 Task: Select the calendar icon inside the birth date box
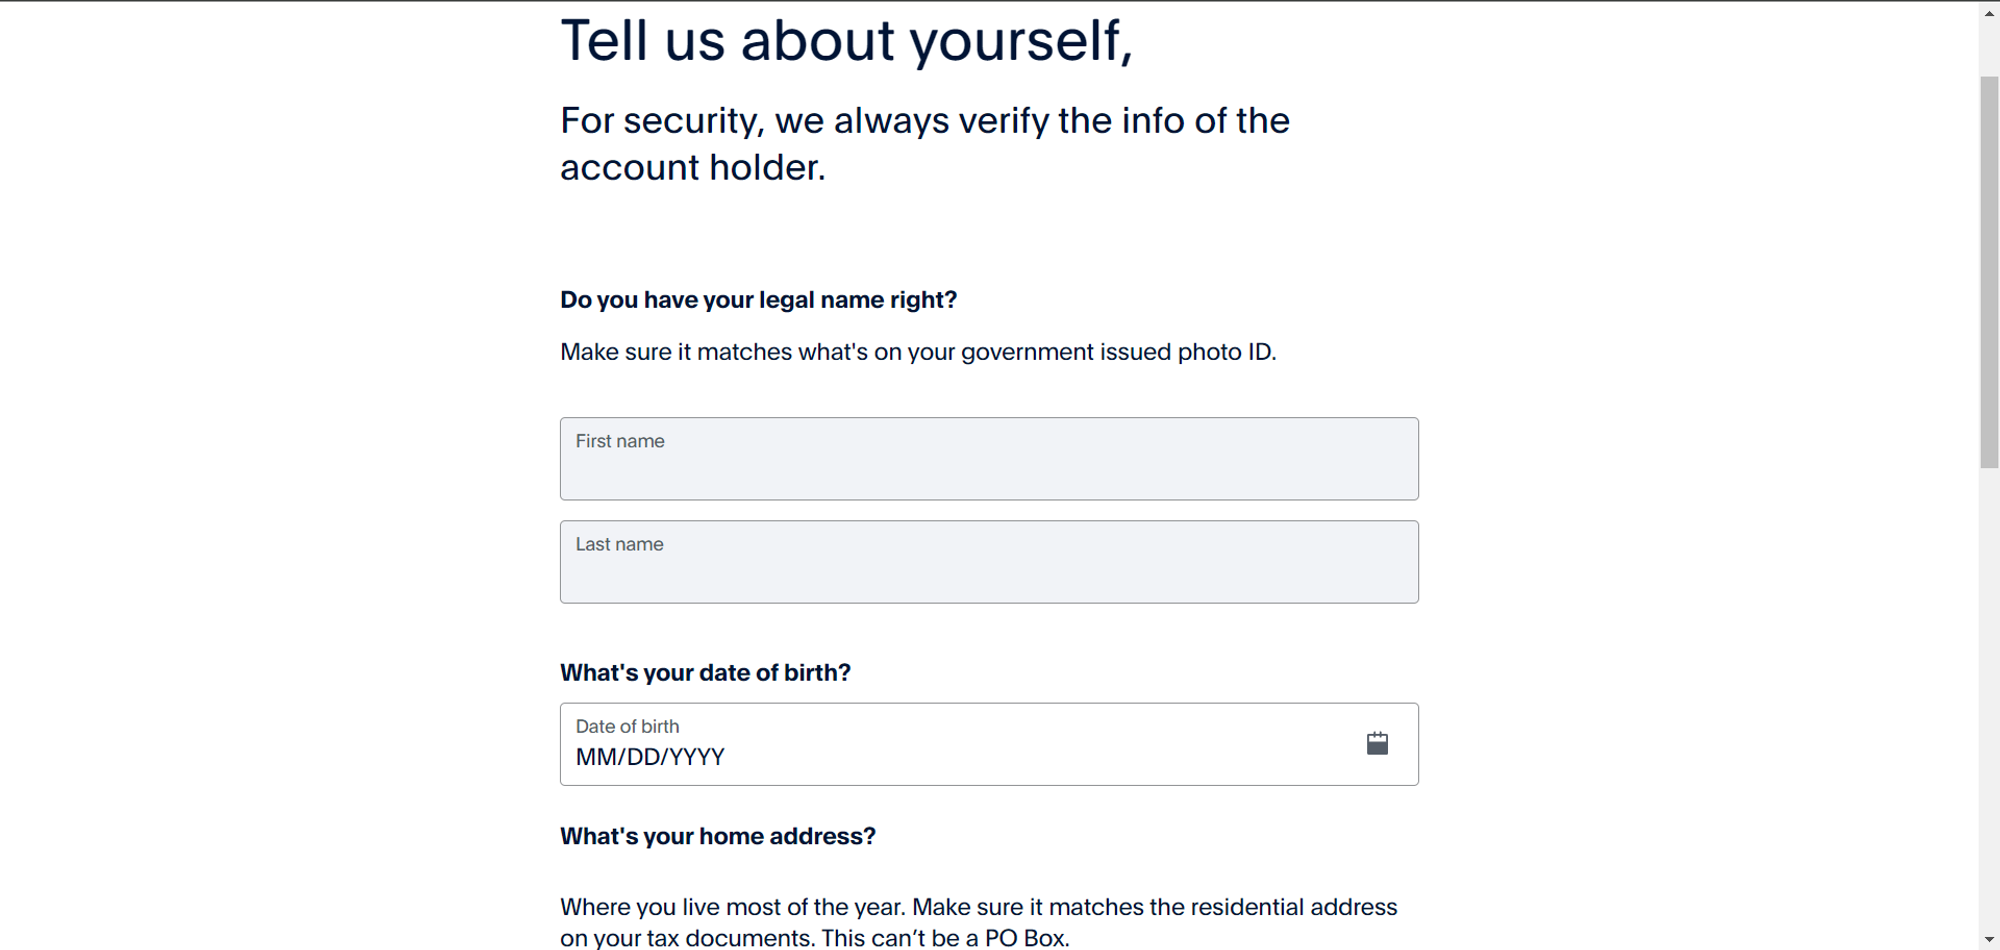click(x=1378, y=743)
